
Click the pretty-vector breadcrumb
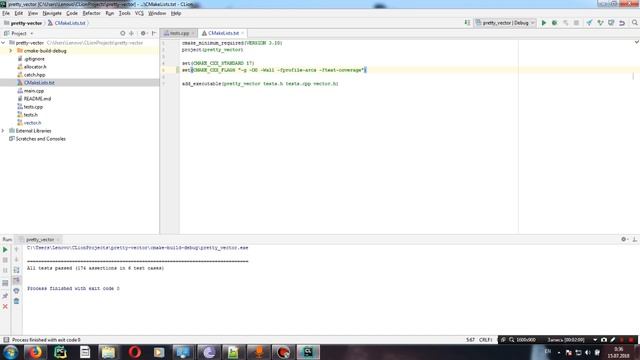pos(23,23)
